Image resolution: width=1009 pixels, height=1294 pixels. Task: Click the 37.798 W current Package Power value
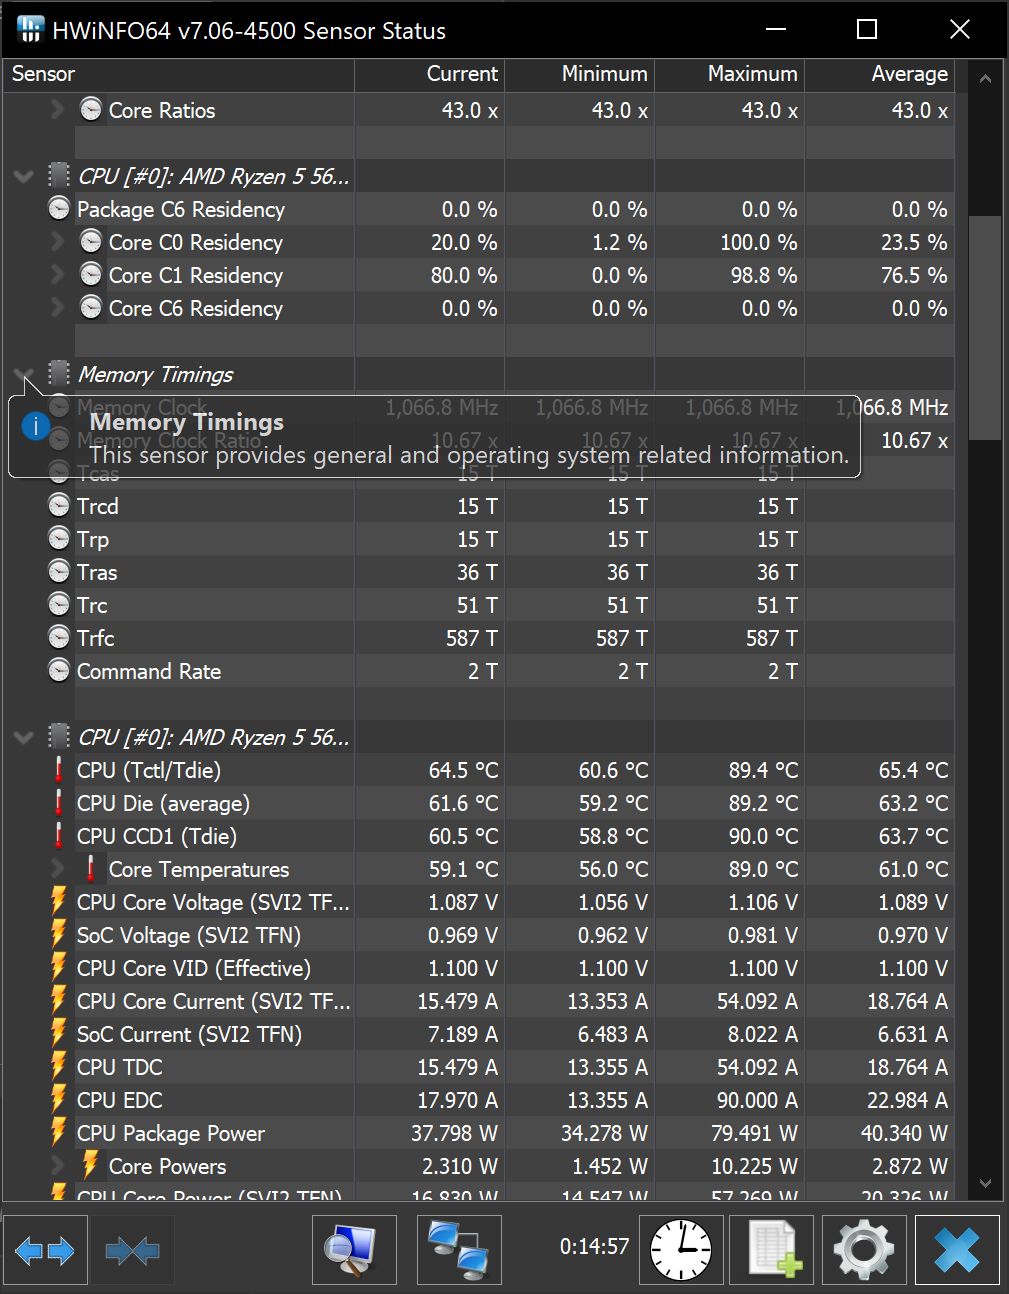click(454, 1133)
